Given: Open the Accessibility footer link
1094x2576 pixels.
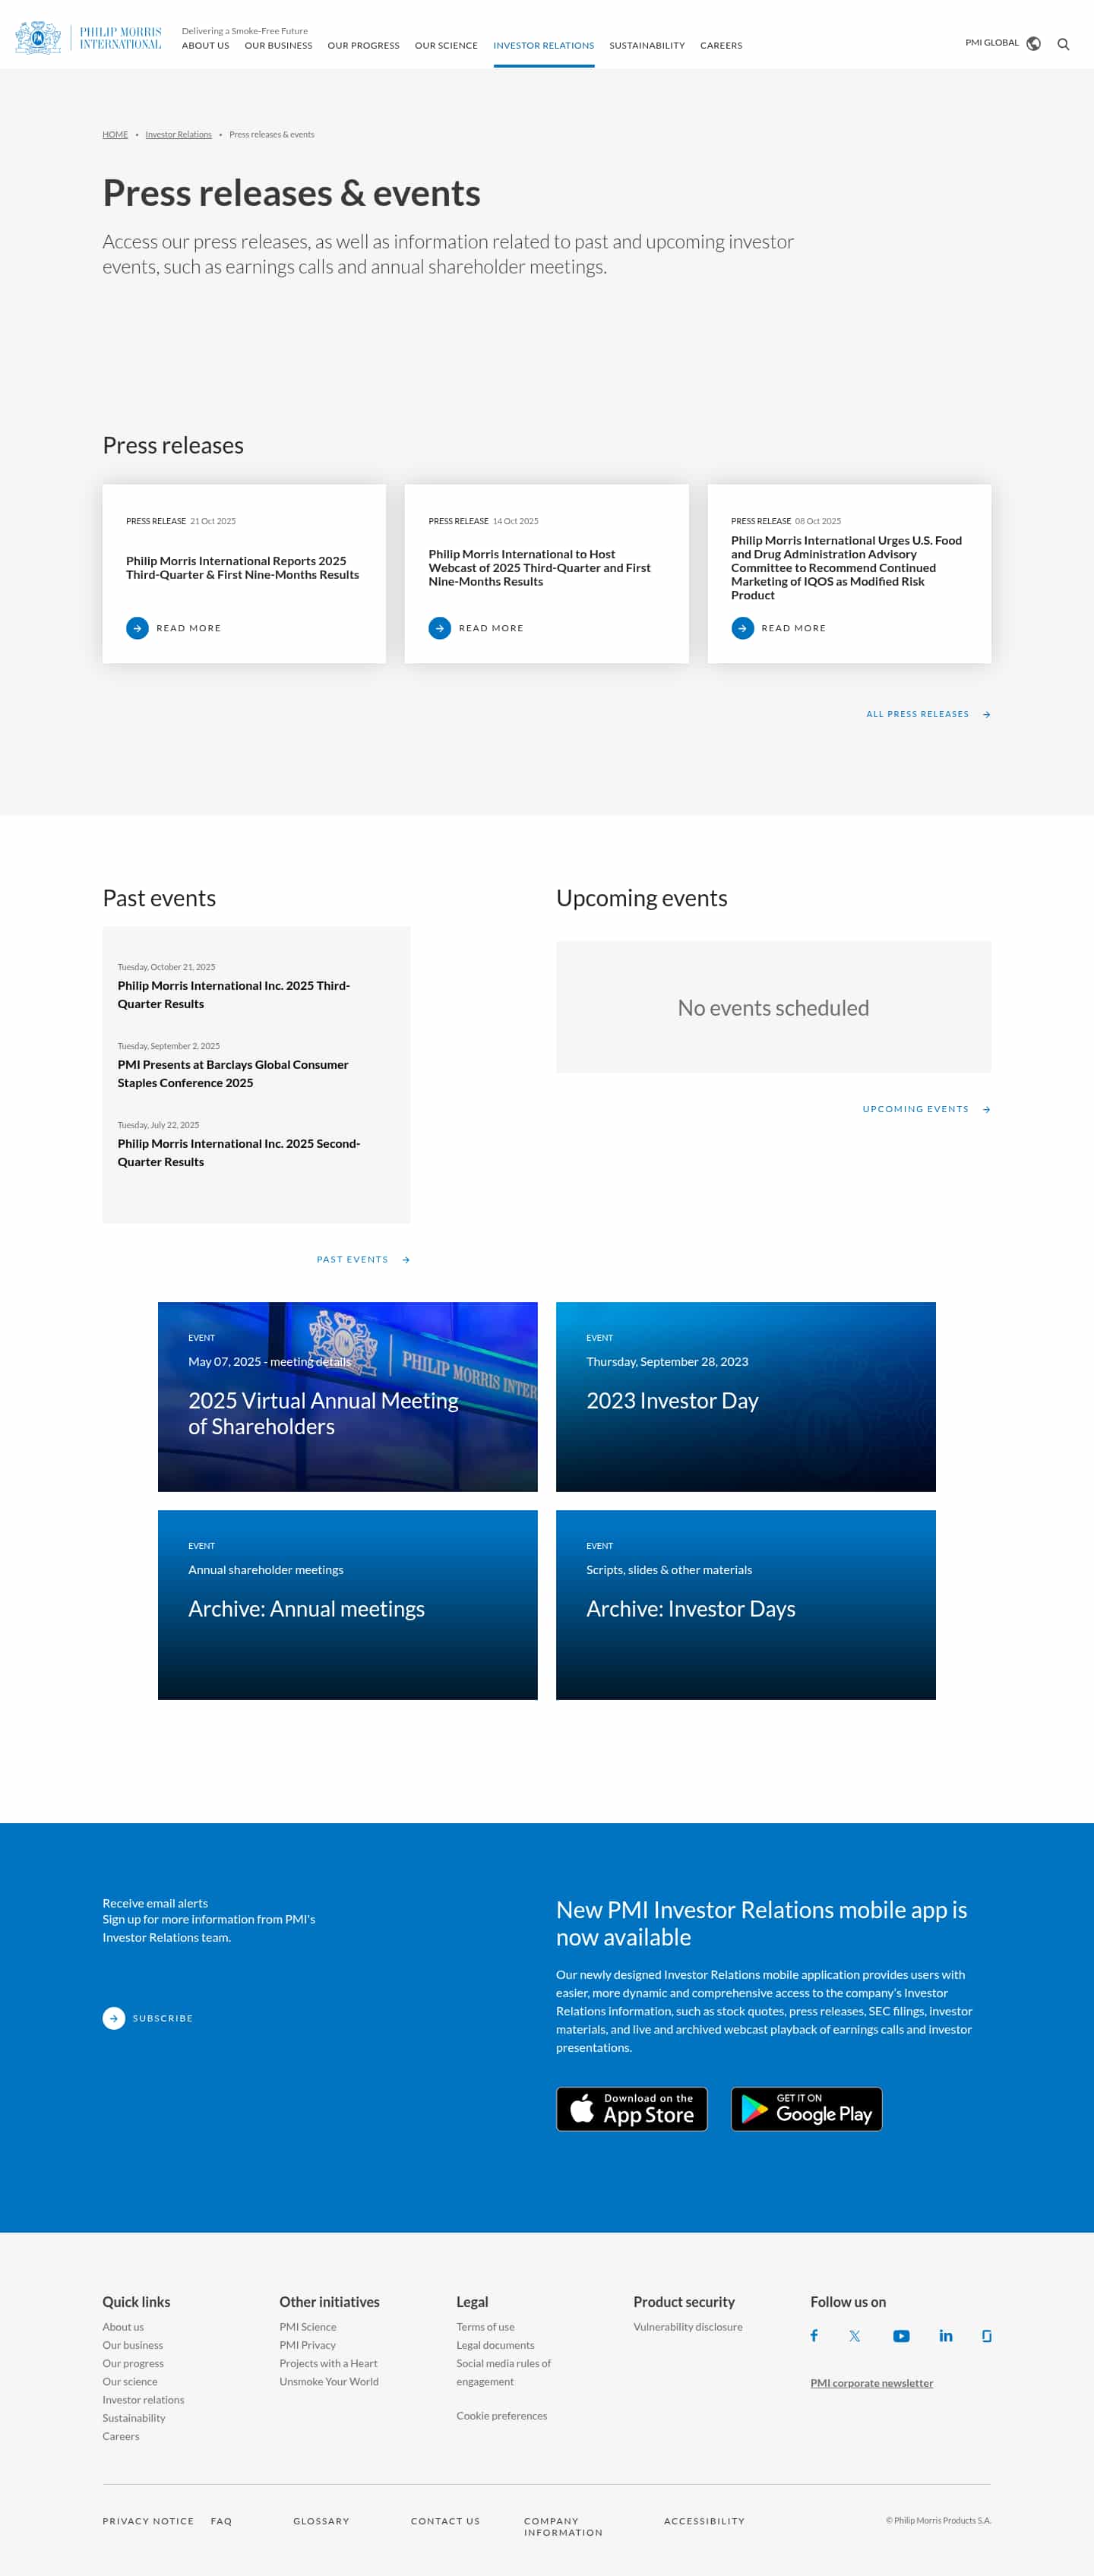Looking at the screenshot, I should [x=704, y=2521].
